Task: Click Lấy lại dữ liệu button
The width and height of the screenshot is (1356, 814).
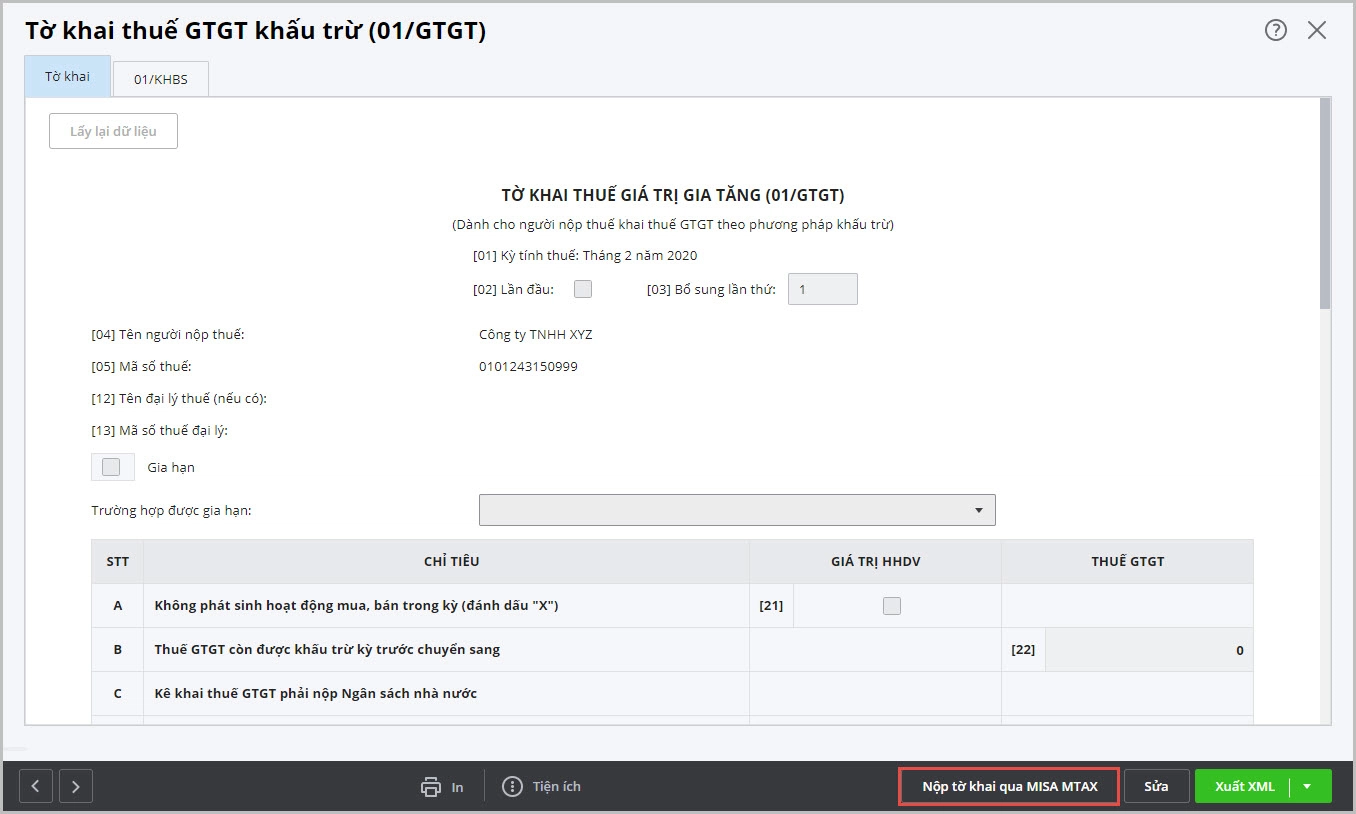Action: 113,131
